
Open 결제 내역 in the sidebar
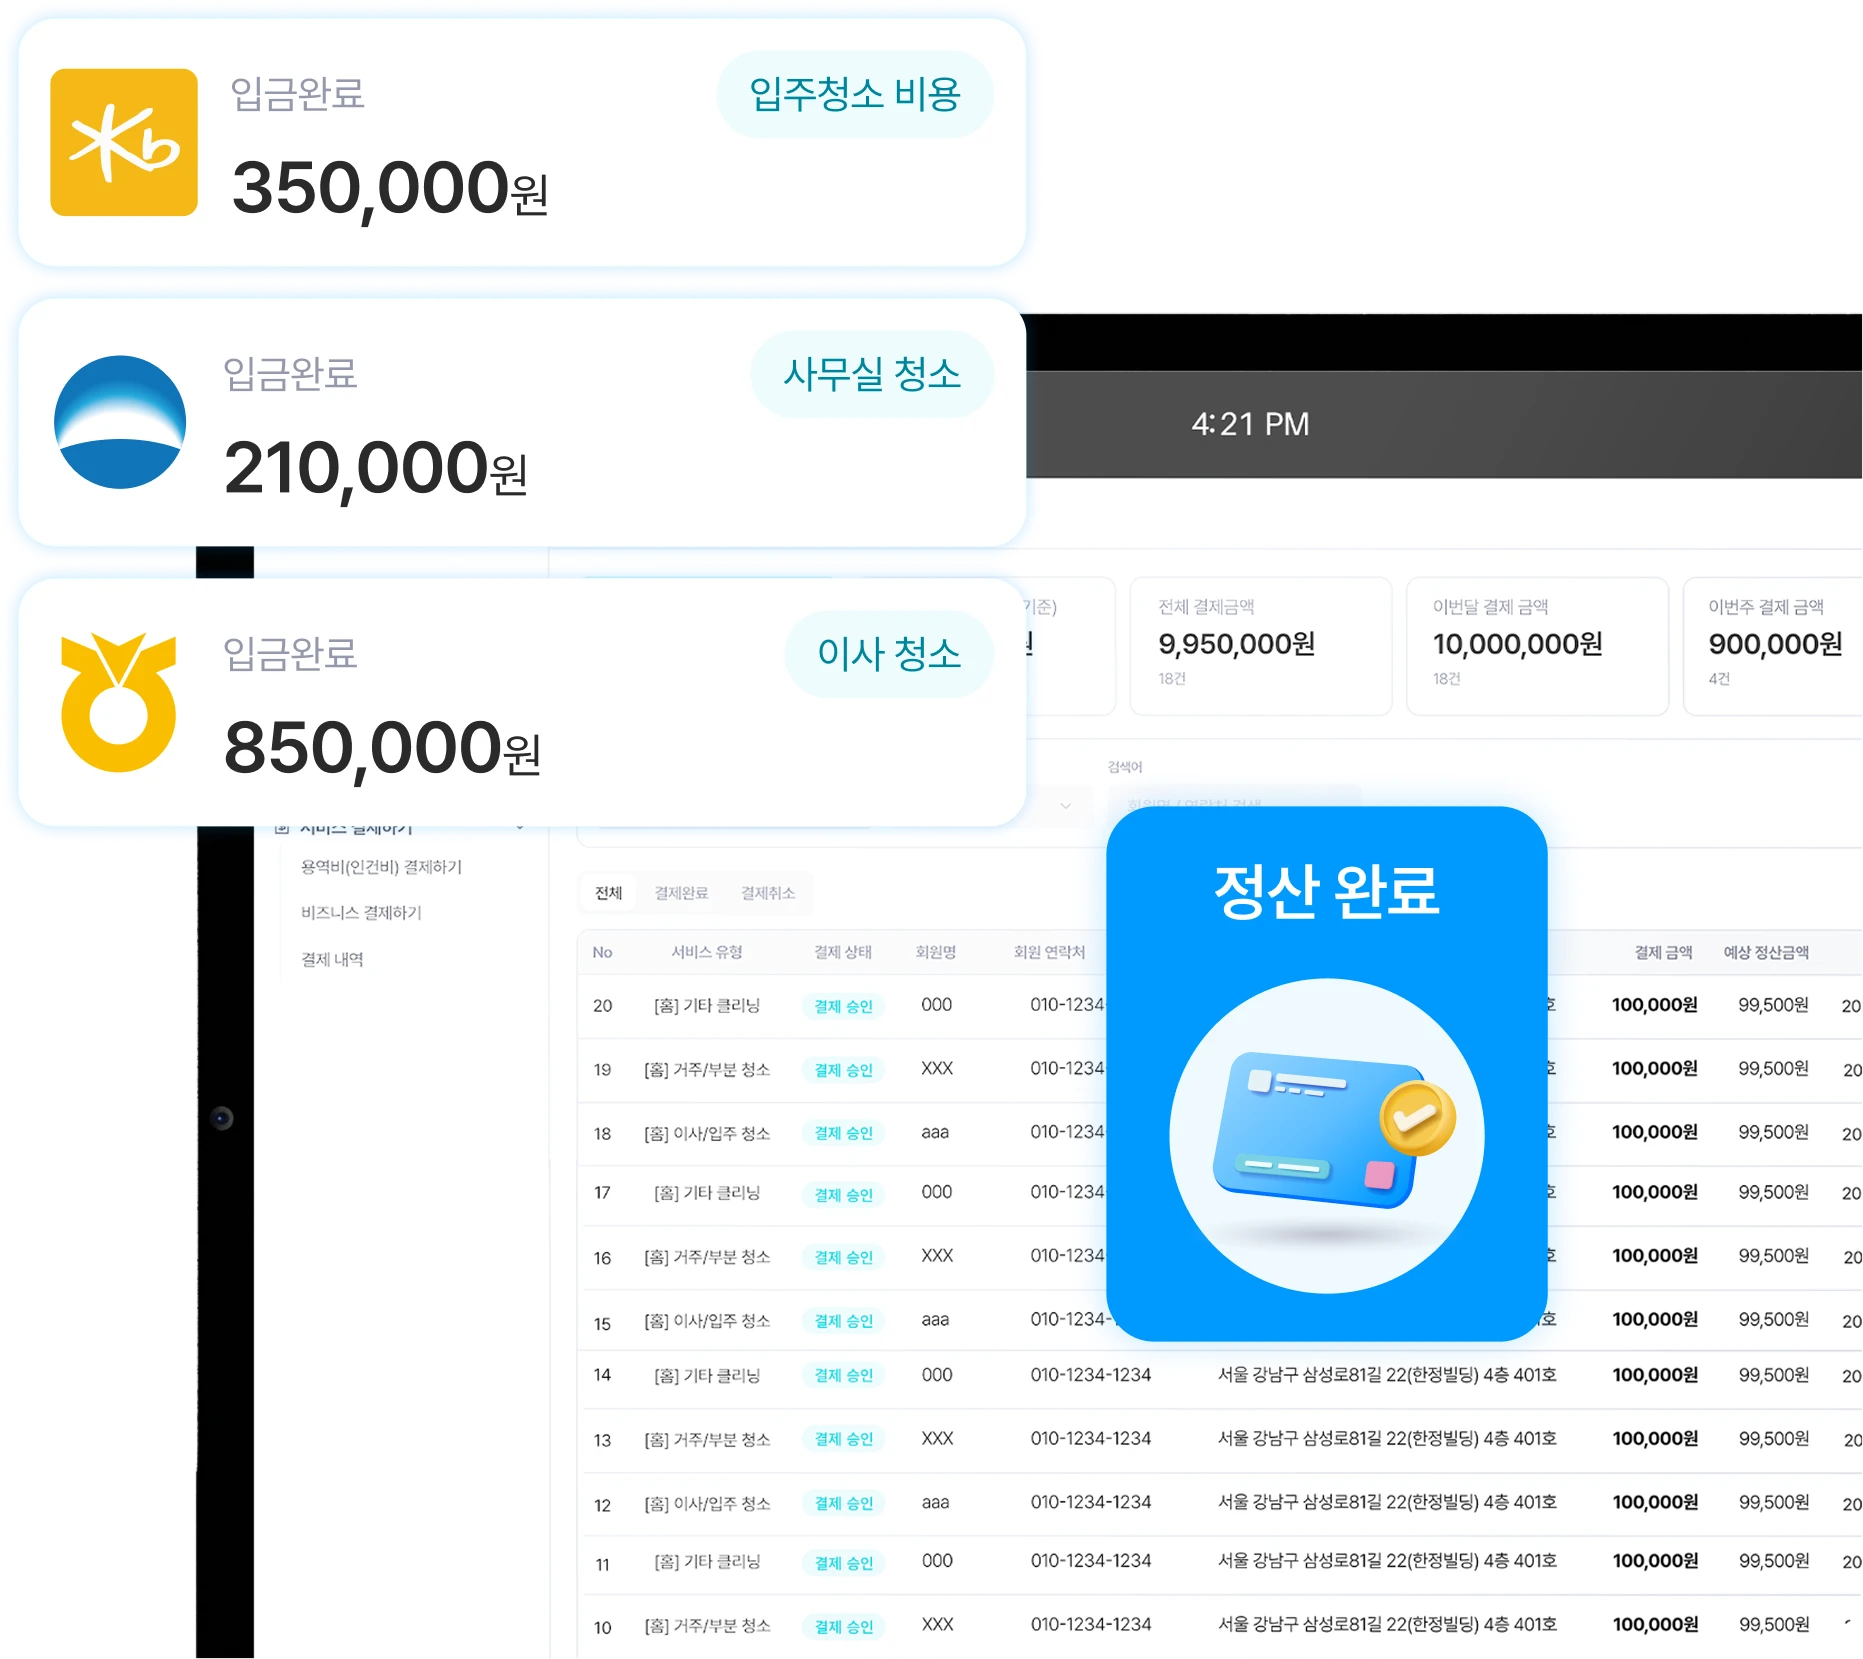(332, 959)
